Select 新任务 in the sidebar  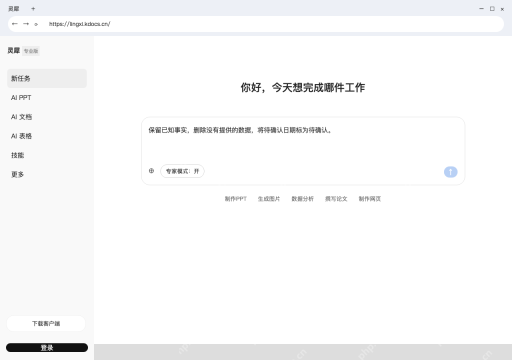click(47, 78)
